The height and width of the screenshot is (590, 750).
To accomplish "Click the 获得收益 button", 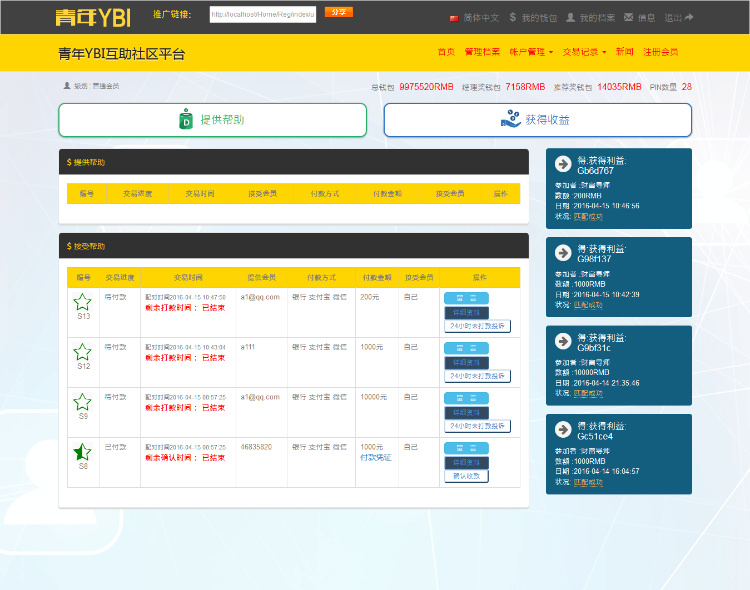I will coord(537,120).
